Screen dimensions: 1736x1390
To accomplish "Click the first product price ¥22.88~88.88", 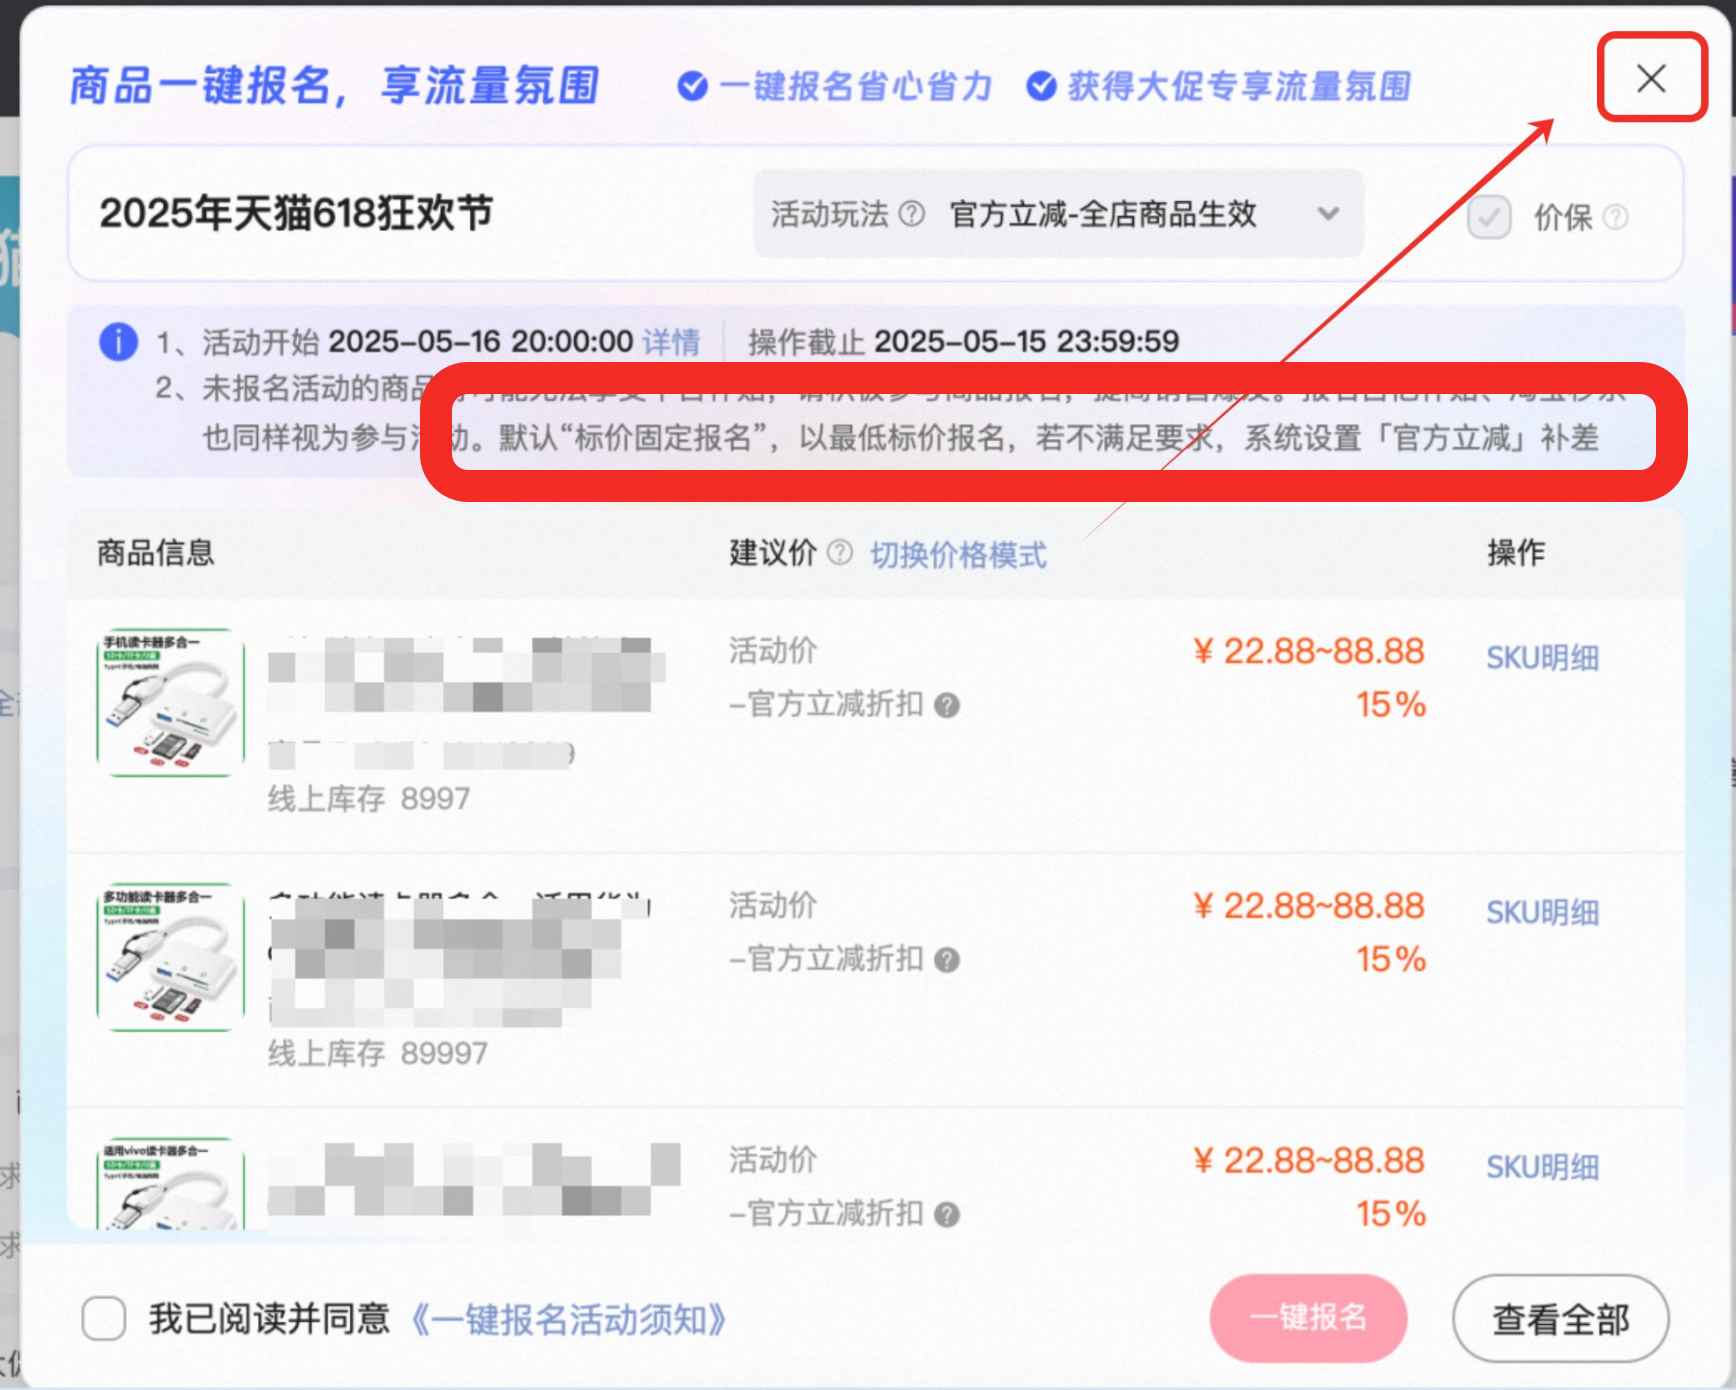I will click(x=1308, y=652).
